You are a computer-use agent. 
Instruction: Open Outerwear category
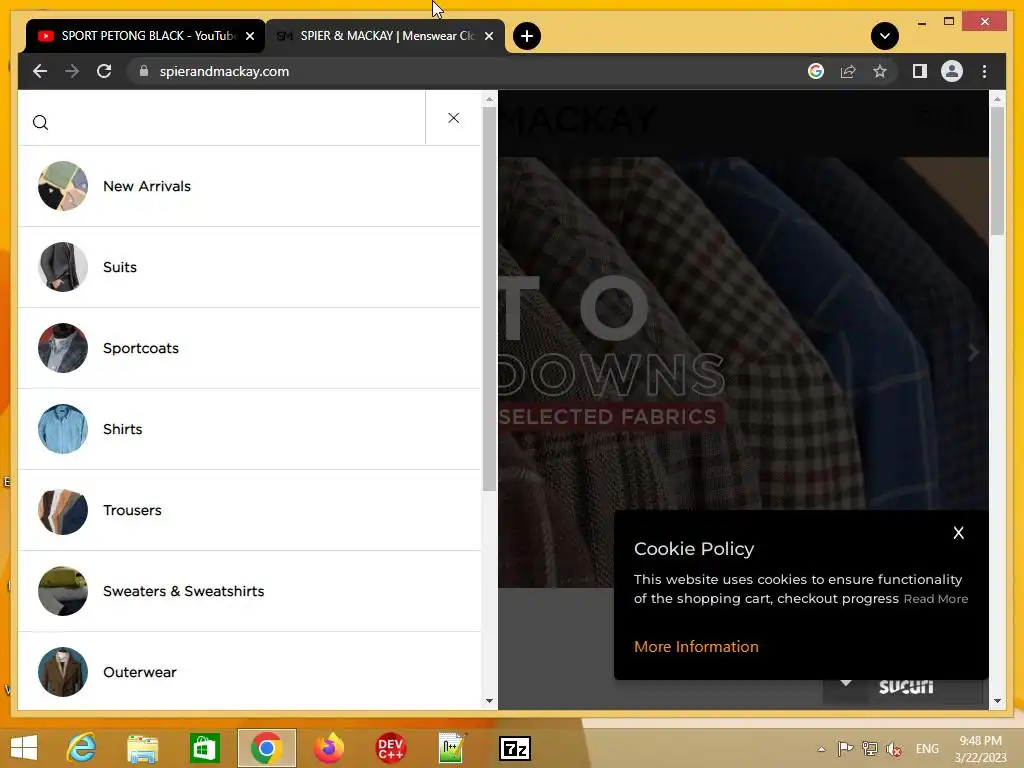pyautogui.click(x=249, y=671)
